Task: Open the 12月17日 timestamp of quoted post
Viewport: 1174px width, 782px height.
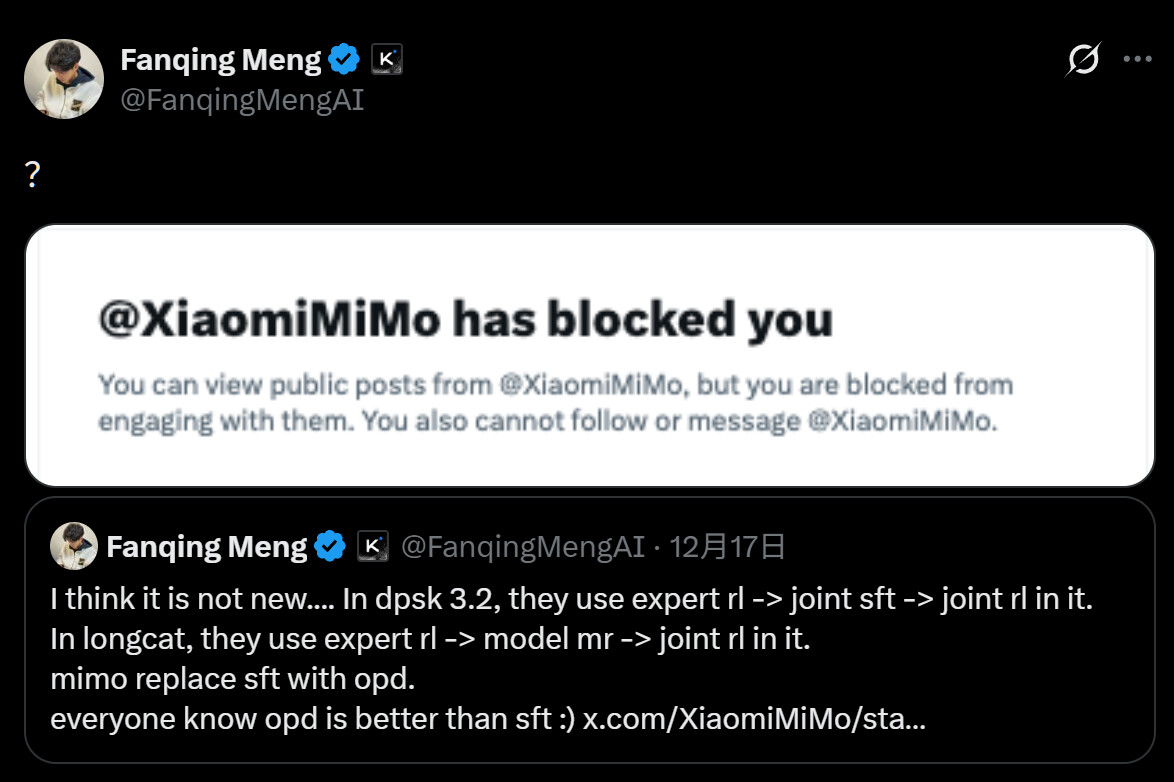Action: coord(726,547)
